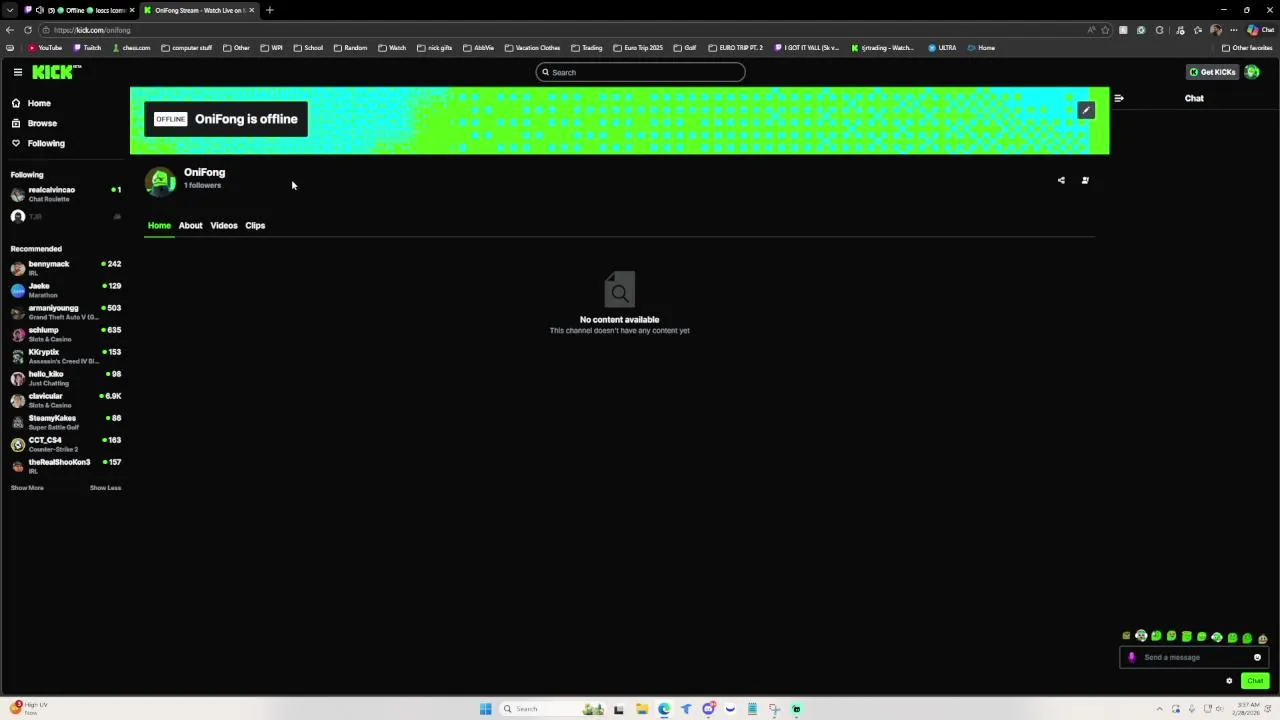Click the browser back arrow
Viewport: 1280px width, 720px height.
pyautogui.click(x=10, y=30)
